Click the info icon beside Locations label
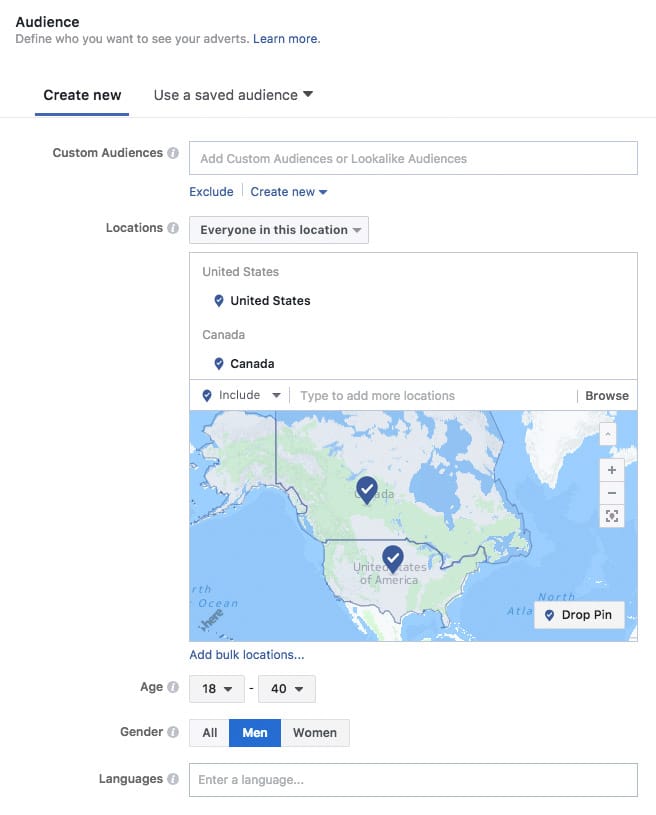 click(173, 229)
